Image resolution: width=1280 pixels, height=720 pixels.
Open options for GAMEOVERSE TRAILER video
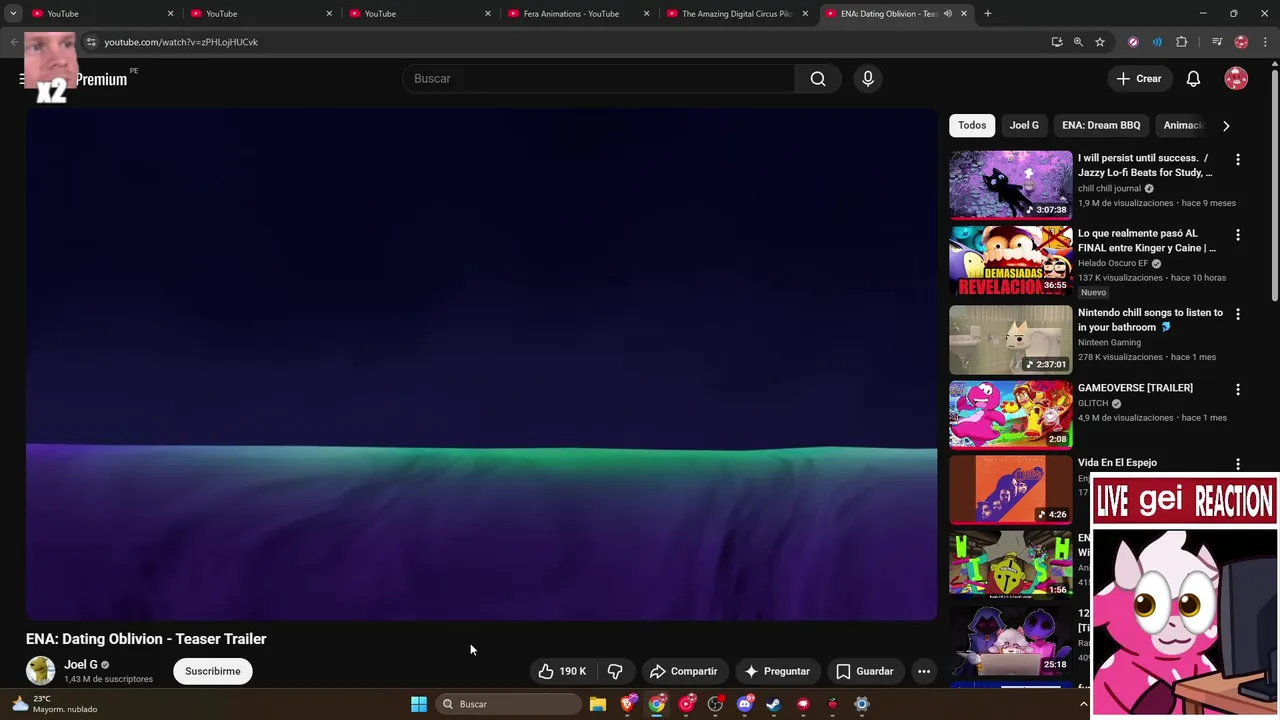(x=1238, y=389)
